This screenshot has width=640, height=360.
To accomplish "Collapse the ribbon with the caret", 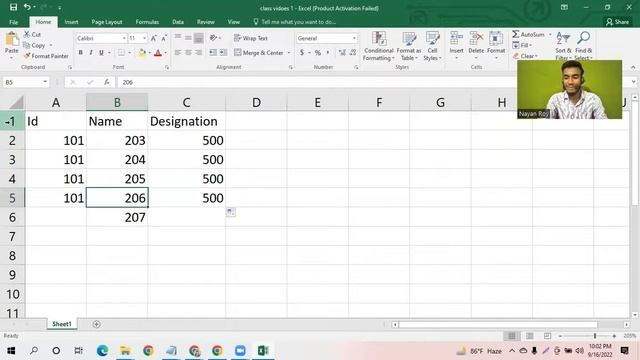I will click(633, 67).
